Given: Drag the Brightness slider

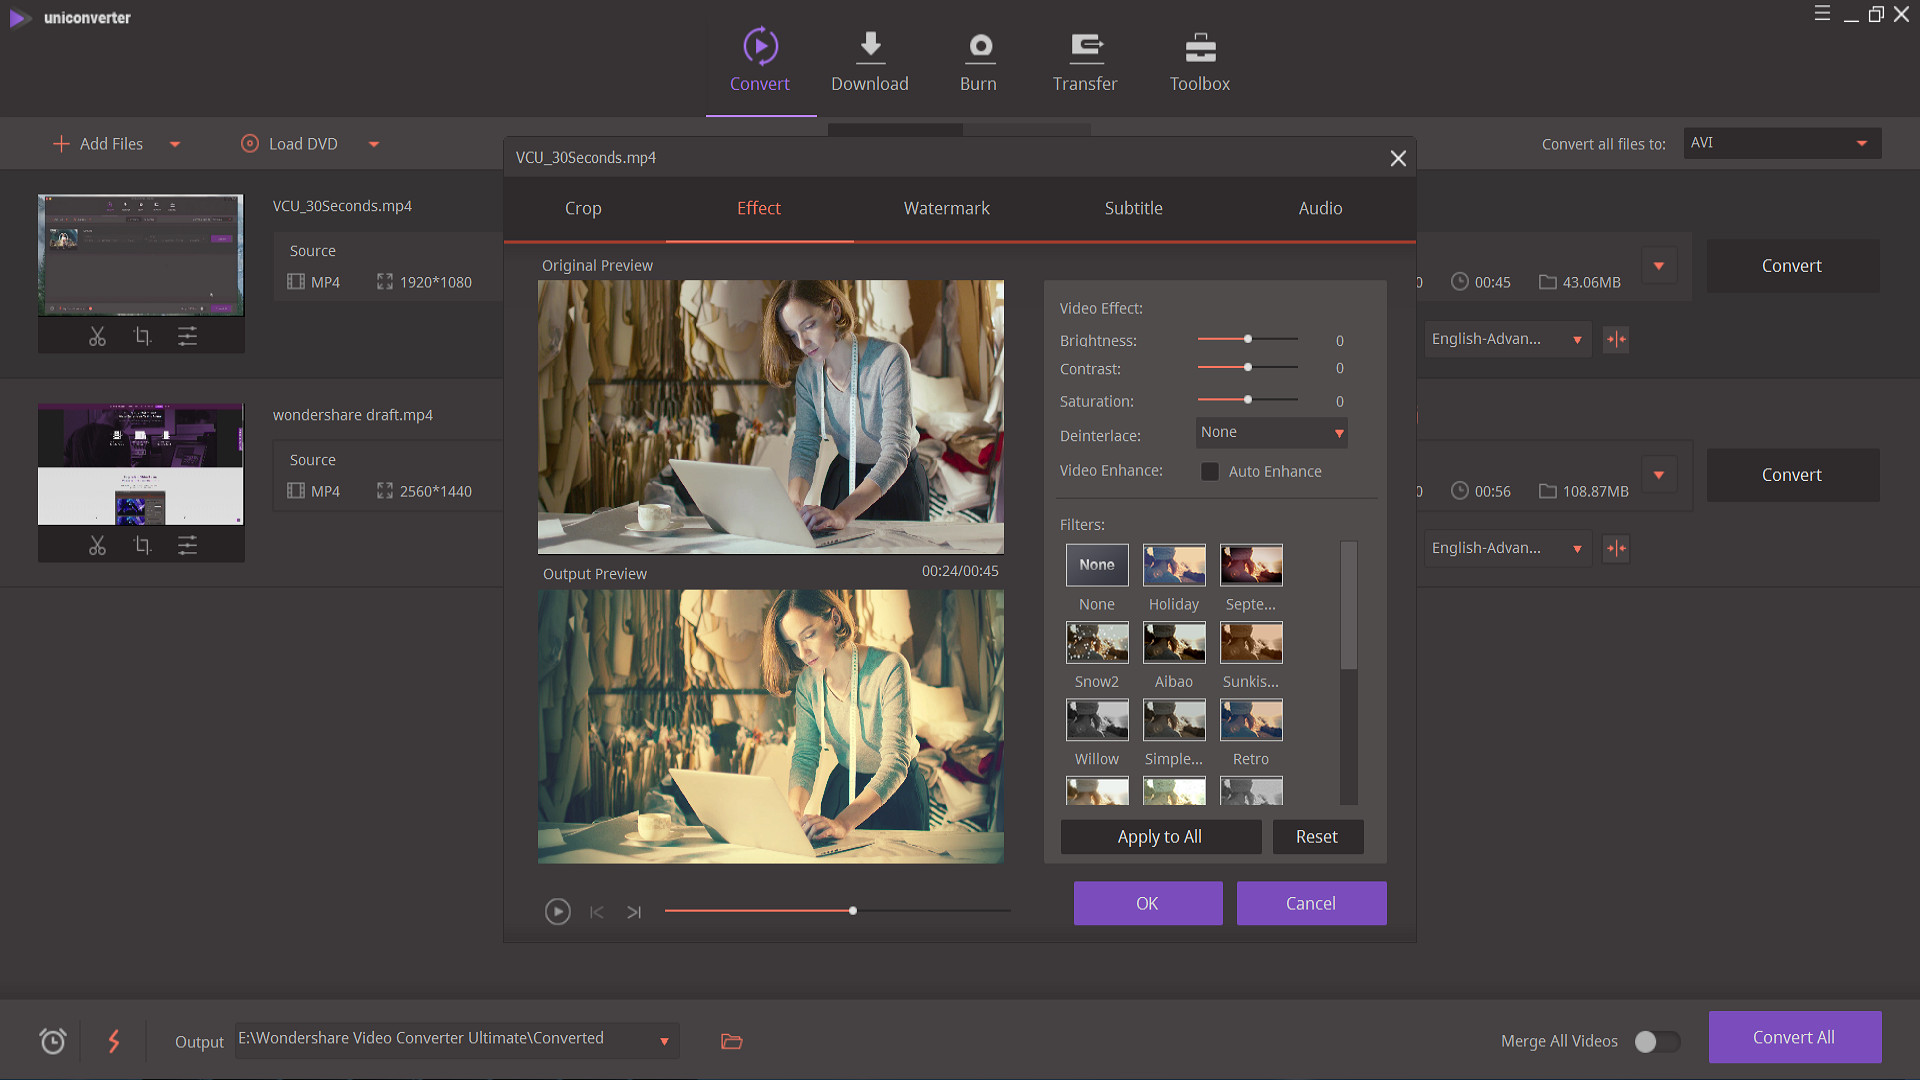Looking at the screenshot, I should (x=1246, y=340).
